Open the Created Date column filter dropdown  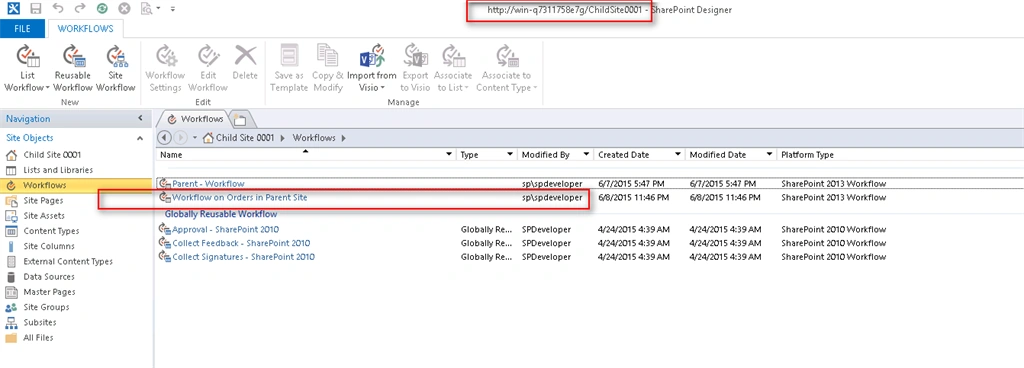click(x=679, y=155)
